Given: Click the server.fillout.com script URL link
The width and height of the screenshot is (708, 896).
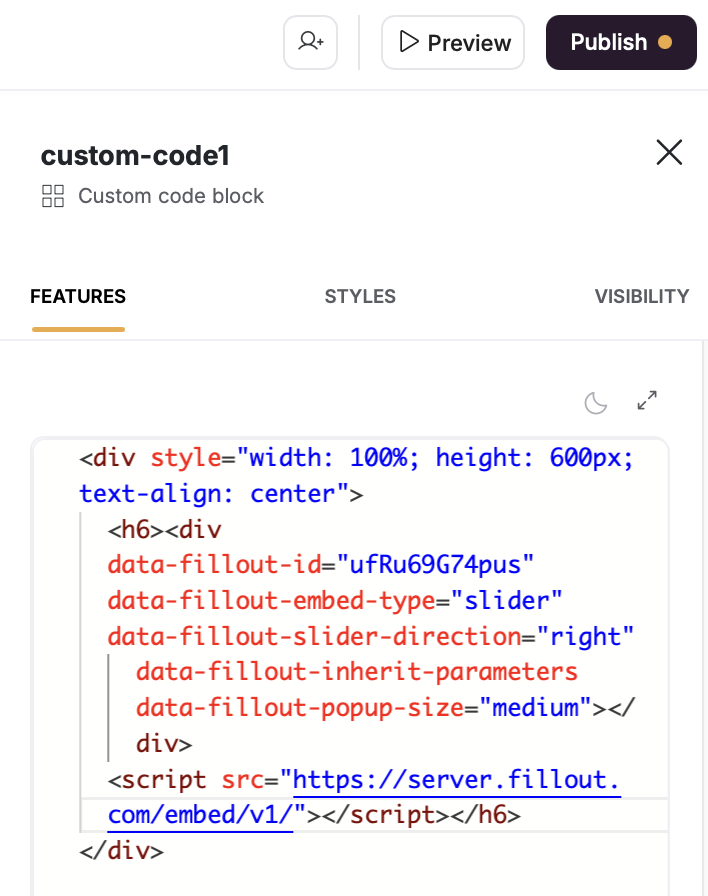Looking at the screenshot, I should point(364,797).
